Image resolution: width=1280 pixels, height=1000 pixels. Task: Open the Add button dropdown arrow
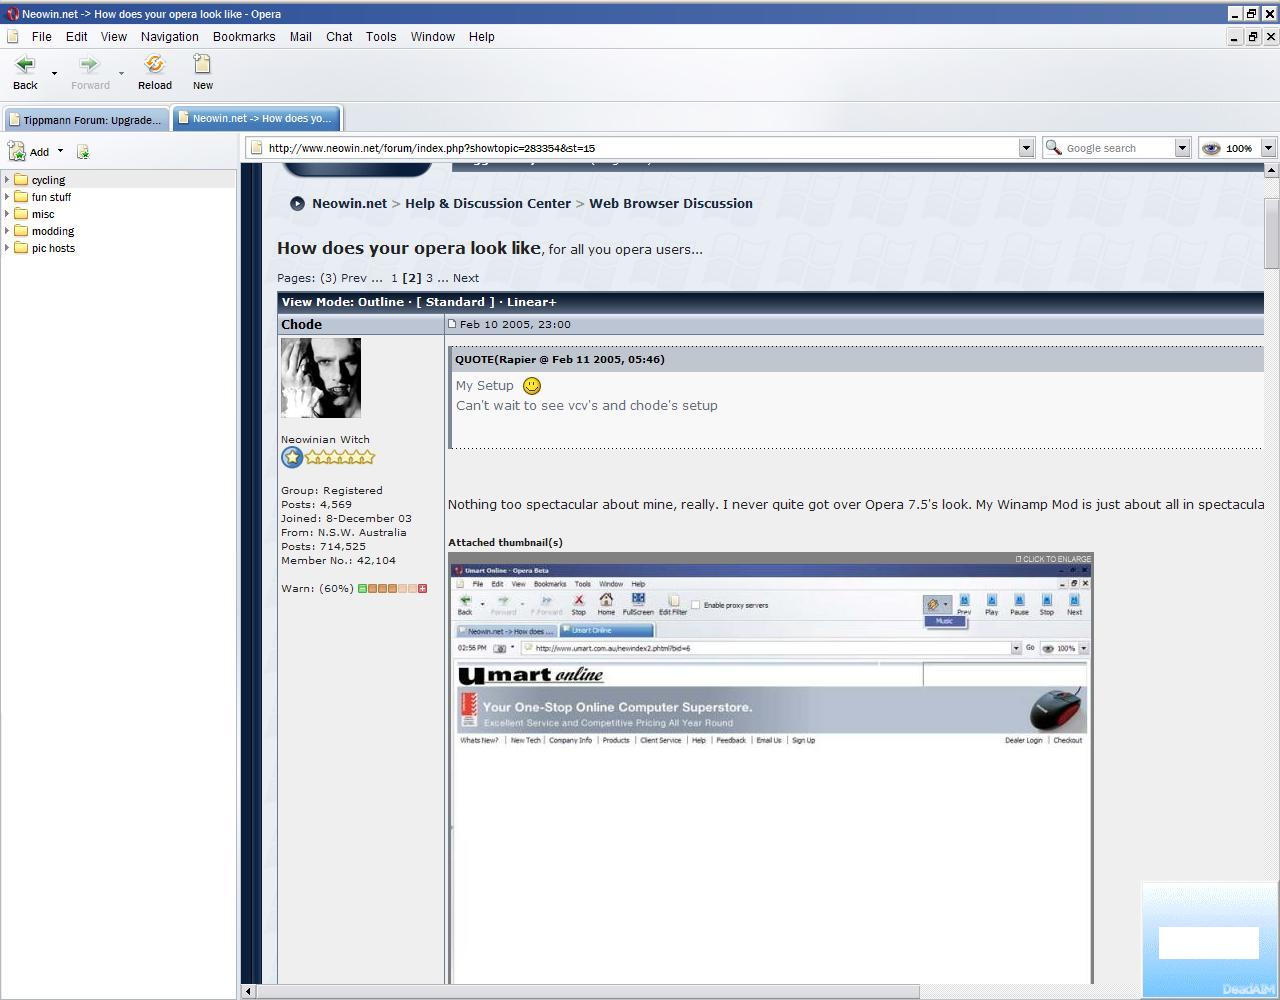click(x=60, y=152)
